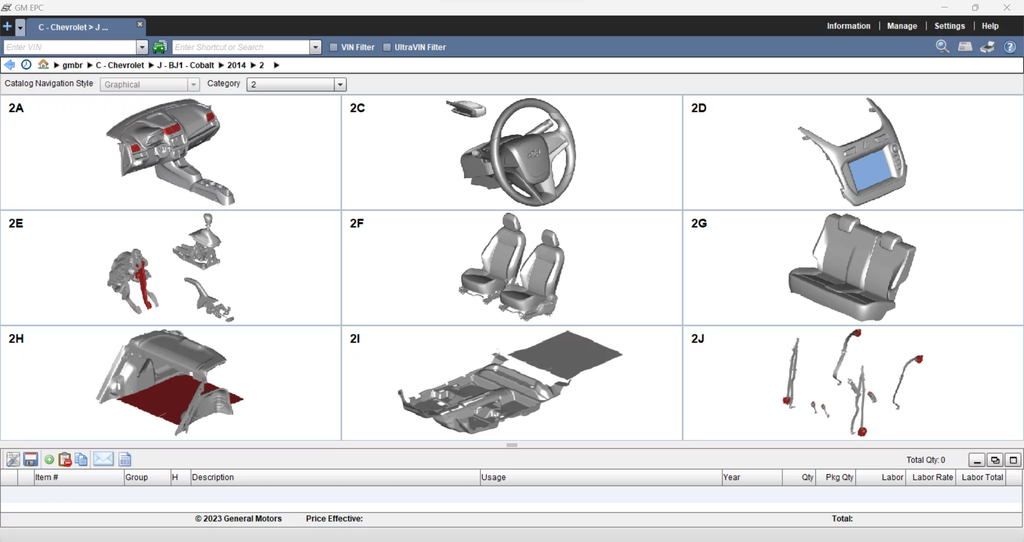Viewport: 1024px width, 542px height.
Task: Click the envelope email icon in parts list toolbar
Action: [x=103, y=459]
